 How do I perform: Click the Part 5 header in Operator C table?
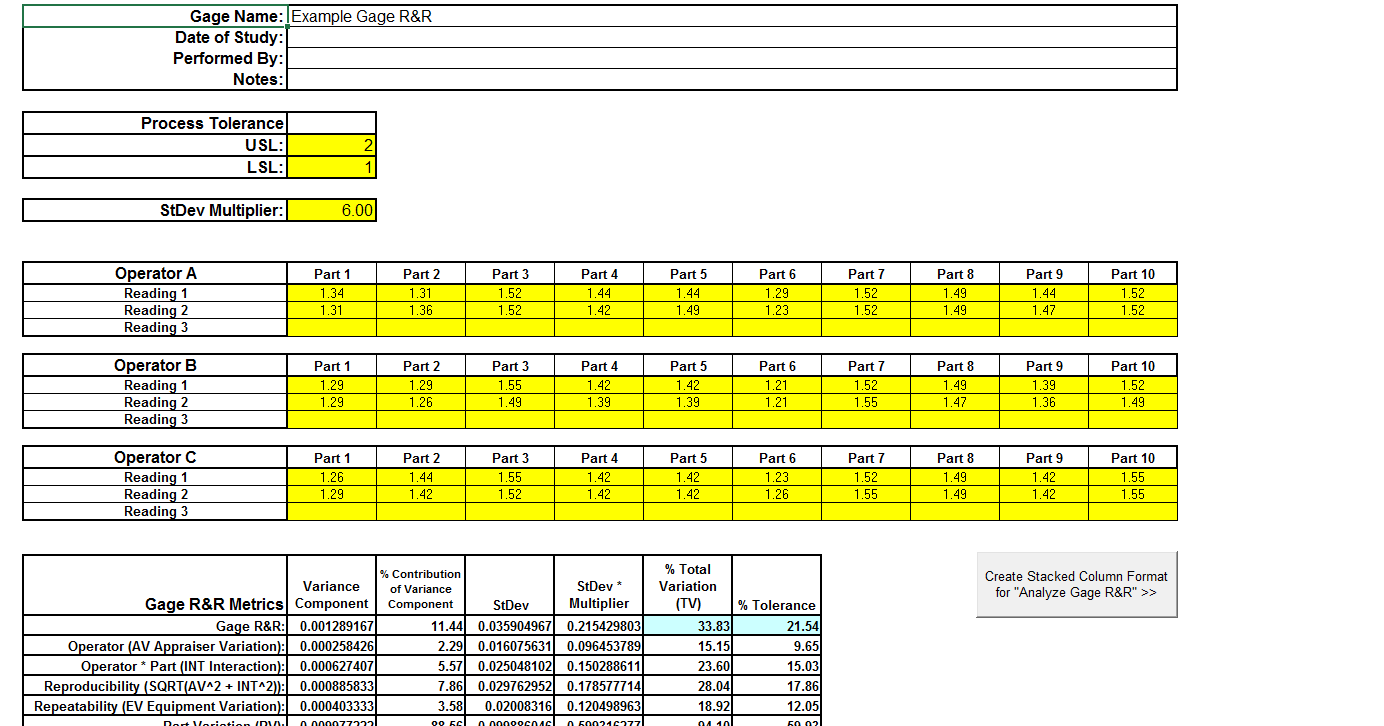688,458
